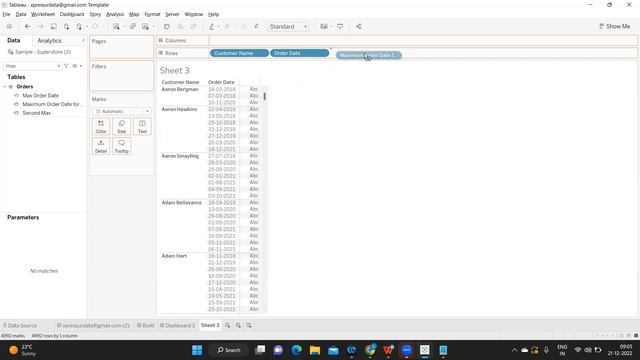
Task: Open the Map menu
Action: [x=134, y=14]
